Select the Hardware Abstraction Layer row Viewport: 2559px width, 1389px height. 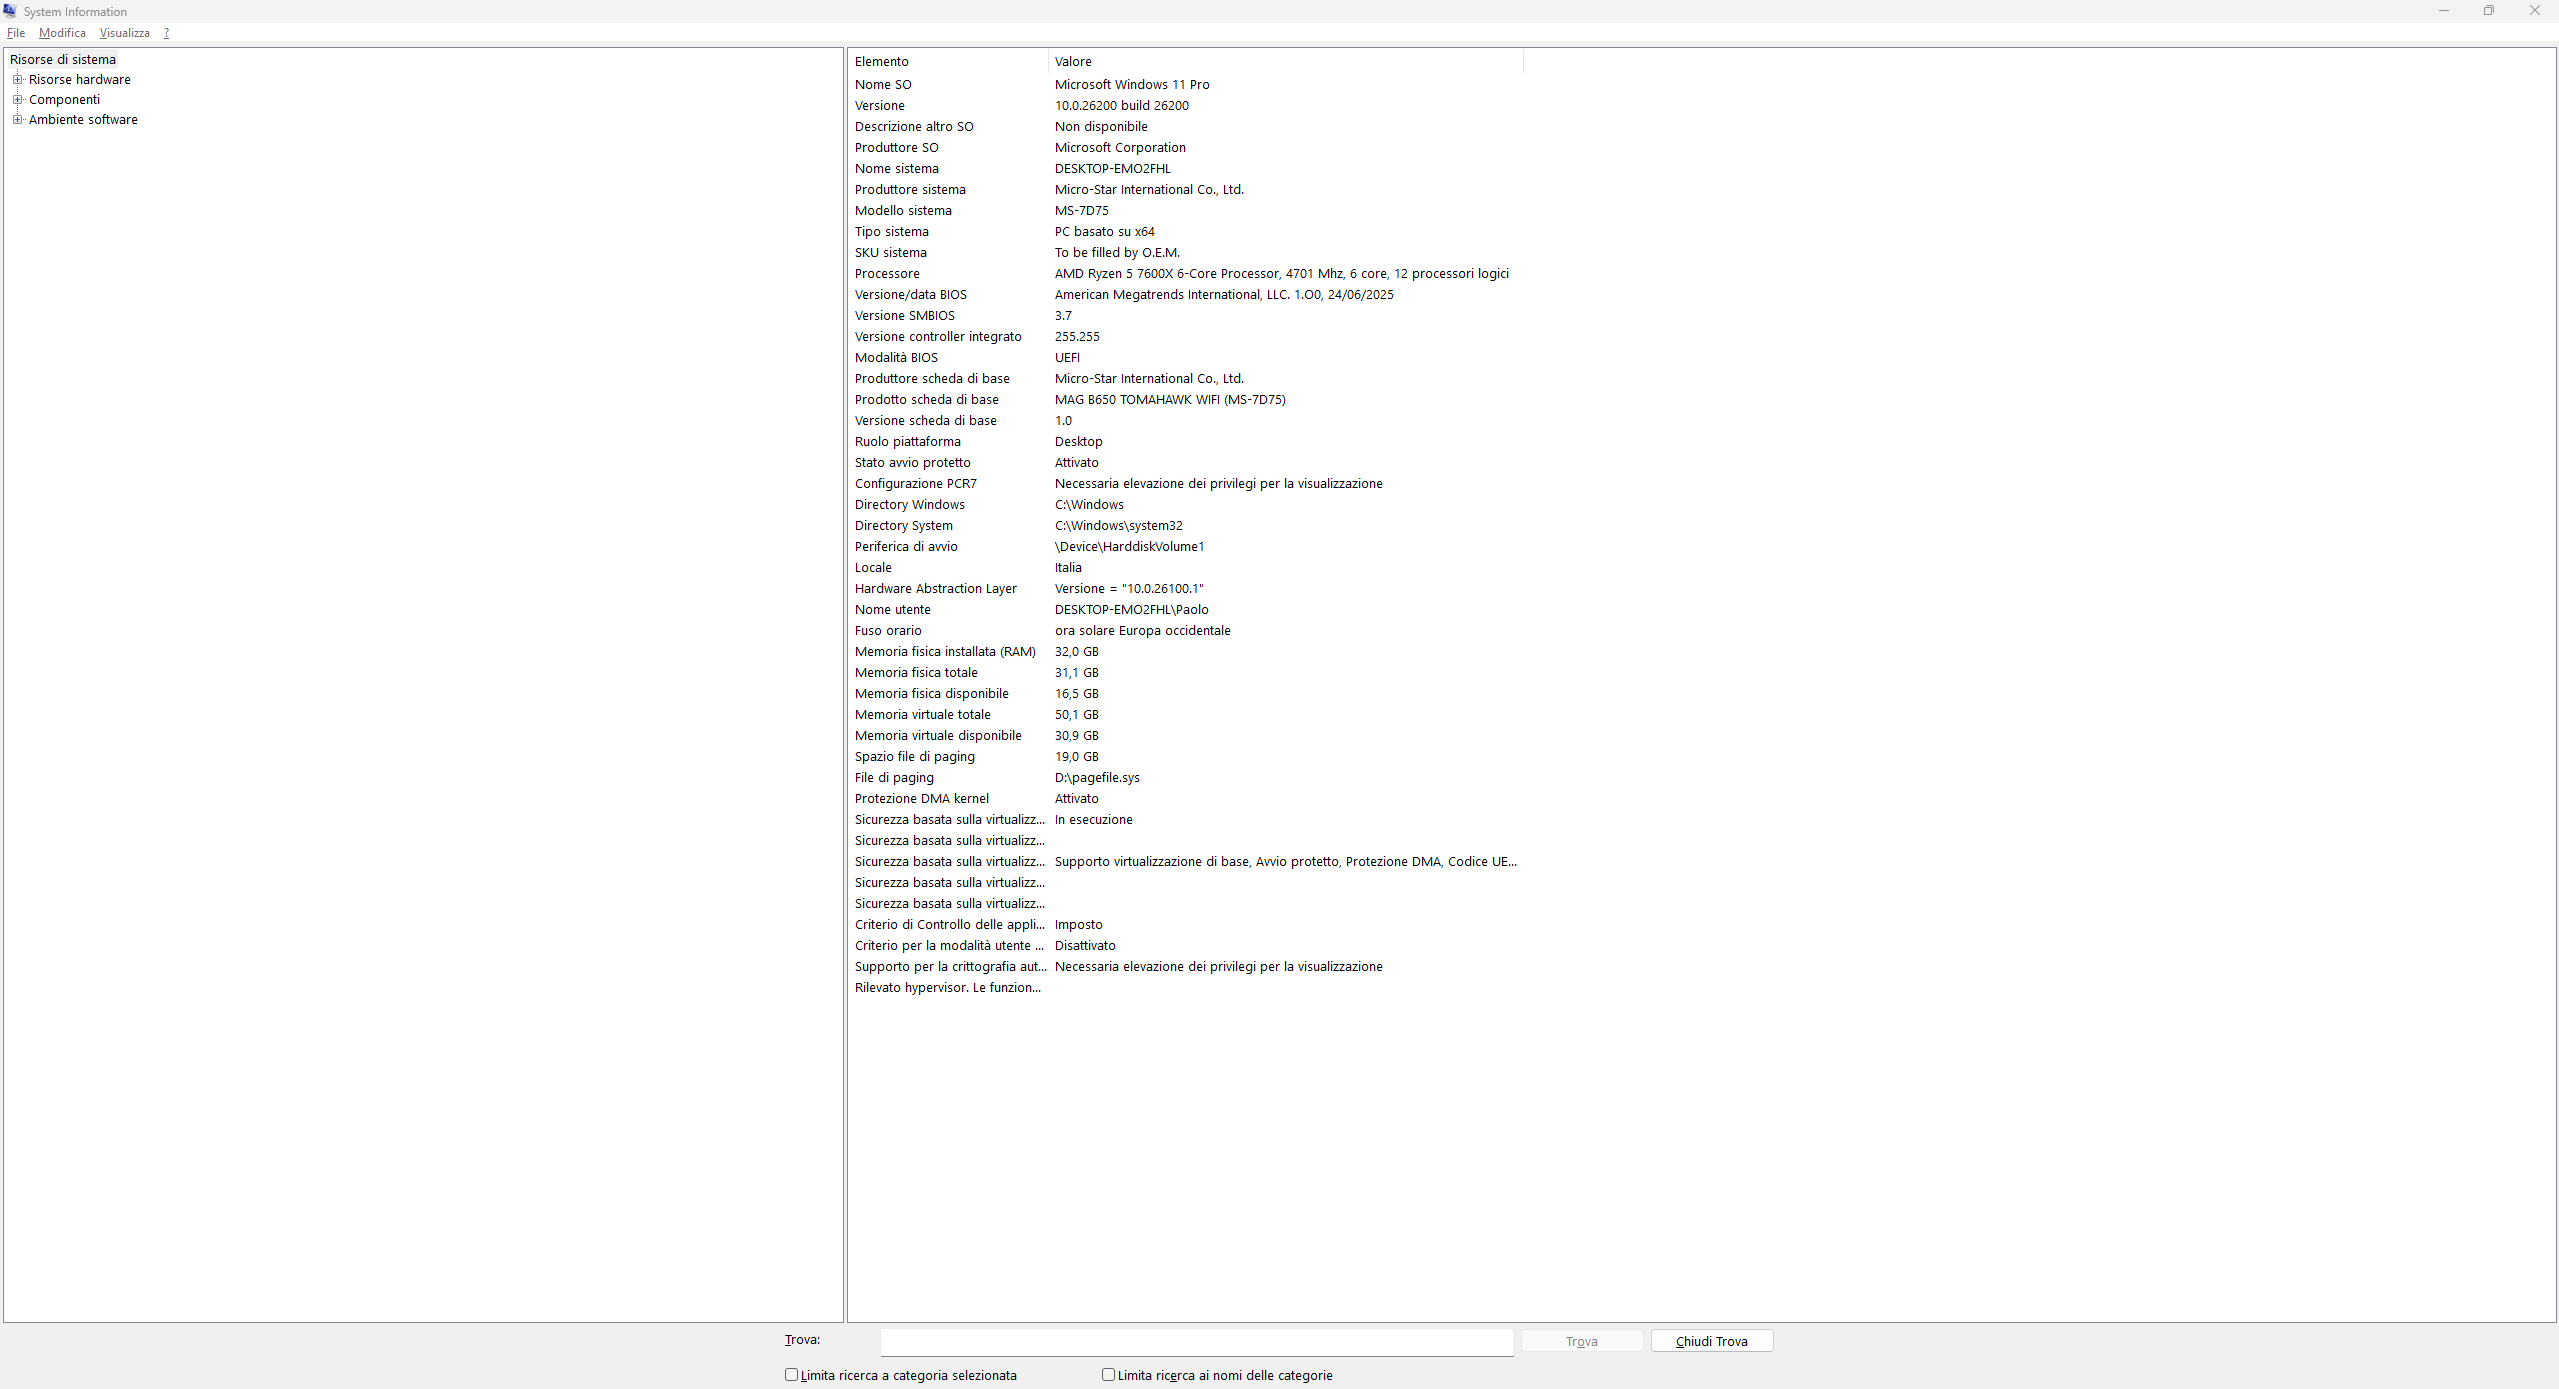tap(1186, 589)
